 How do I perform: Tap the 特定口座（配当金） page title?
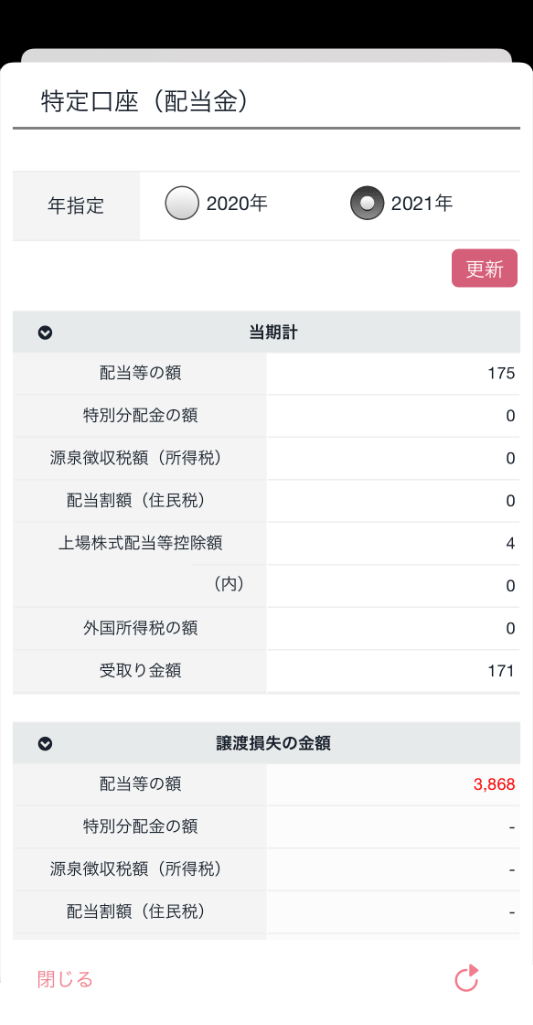coord(145,102)
